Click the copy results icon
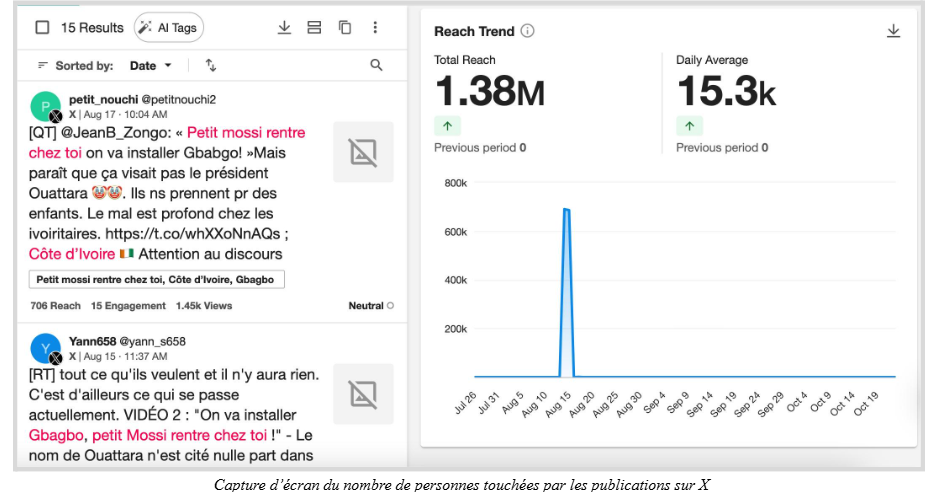Screen dimensions: 934x492 tap(345, 28)
